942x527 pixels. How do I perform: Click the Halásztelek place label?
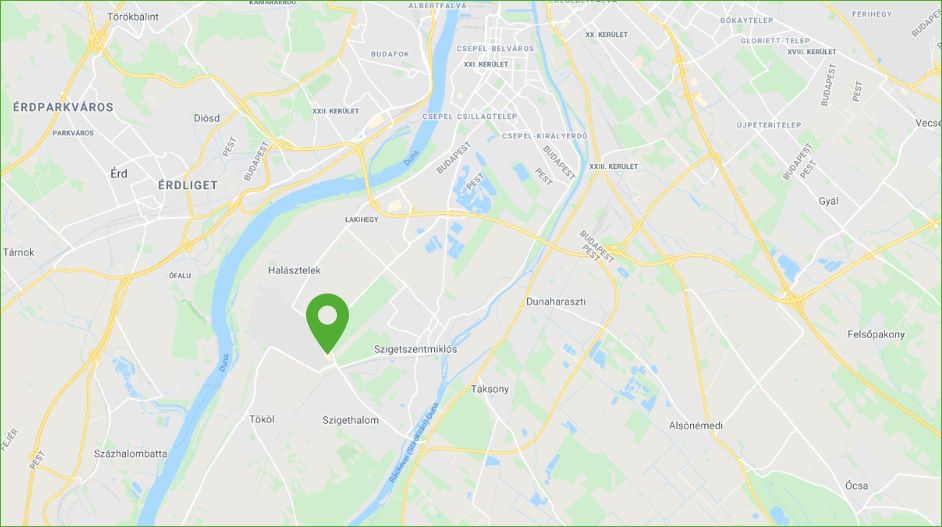(x=294, y=270)
